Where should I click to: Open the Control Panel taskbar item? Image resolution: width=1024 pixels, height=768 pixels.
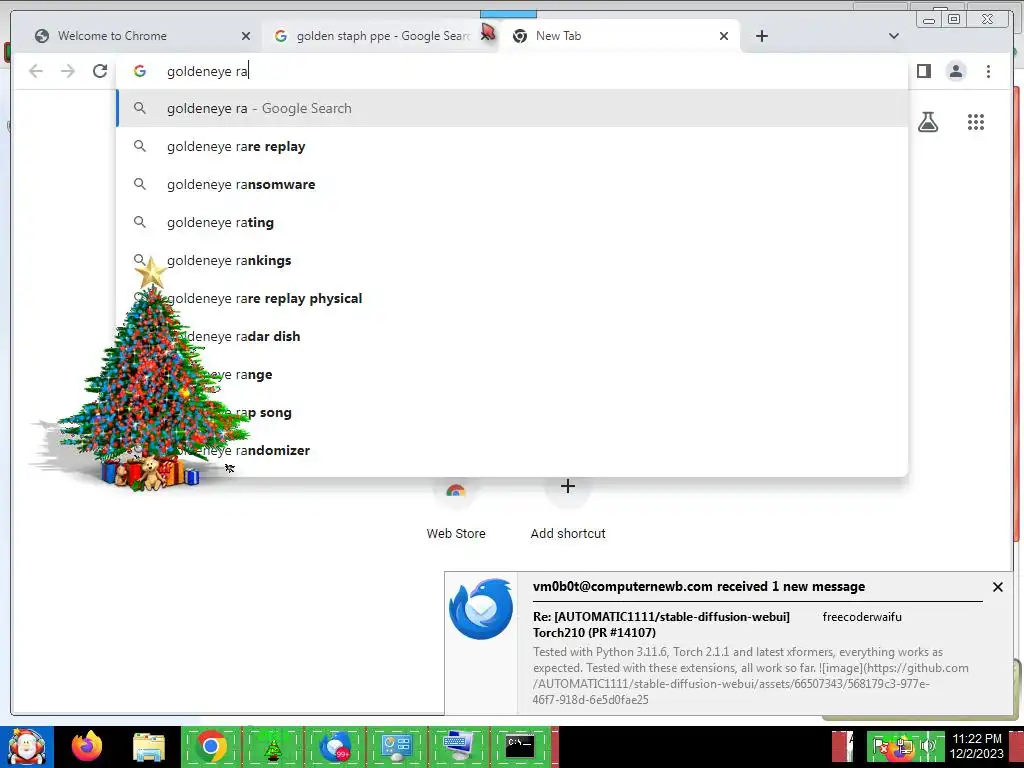point(396,746)
